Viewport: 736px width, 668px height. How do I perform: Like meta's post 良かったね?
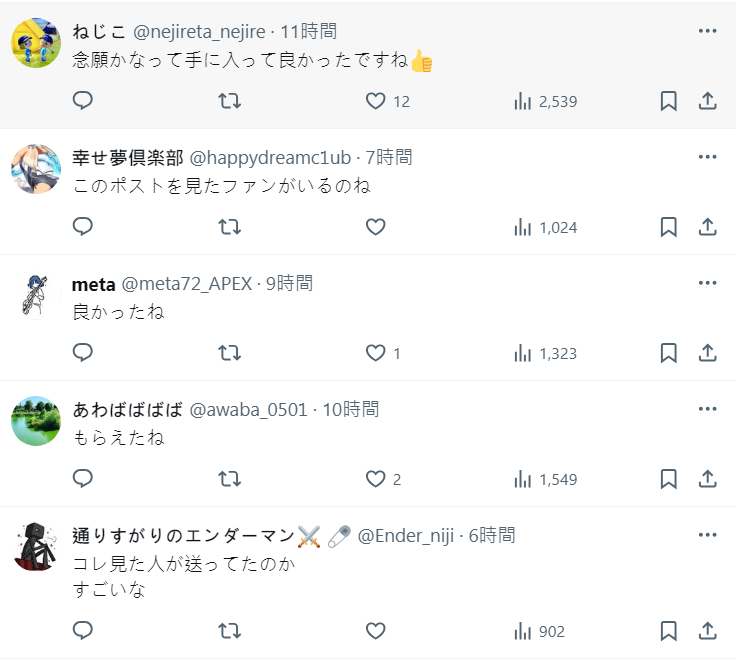(382, 353)
